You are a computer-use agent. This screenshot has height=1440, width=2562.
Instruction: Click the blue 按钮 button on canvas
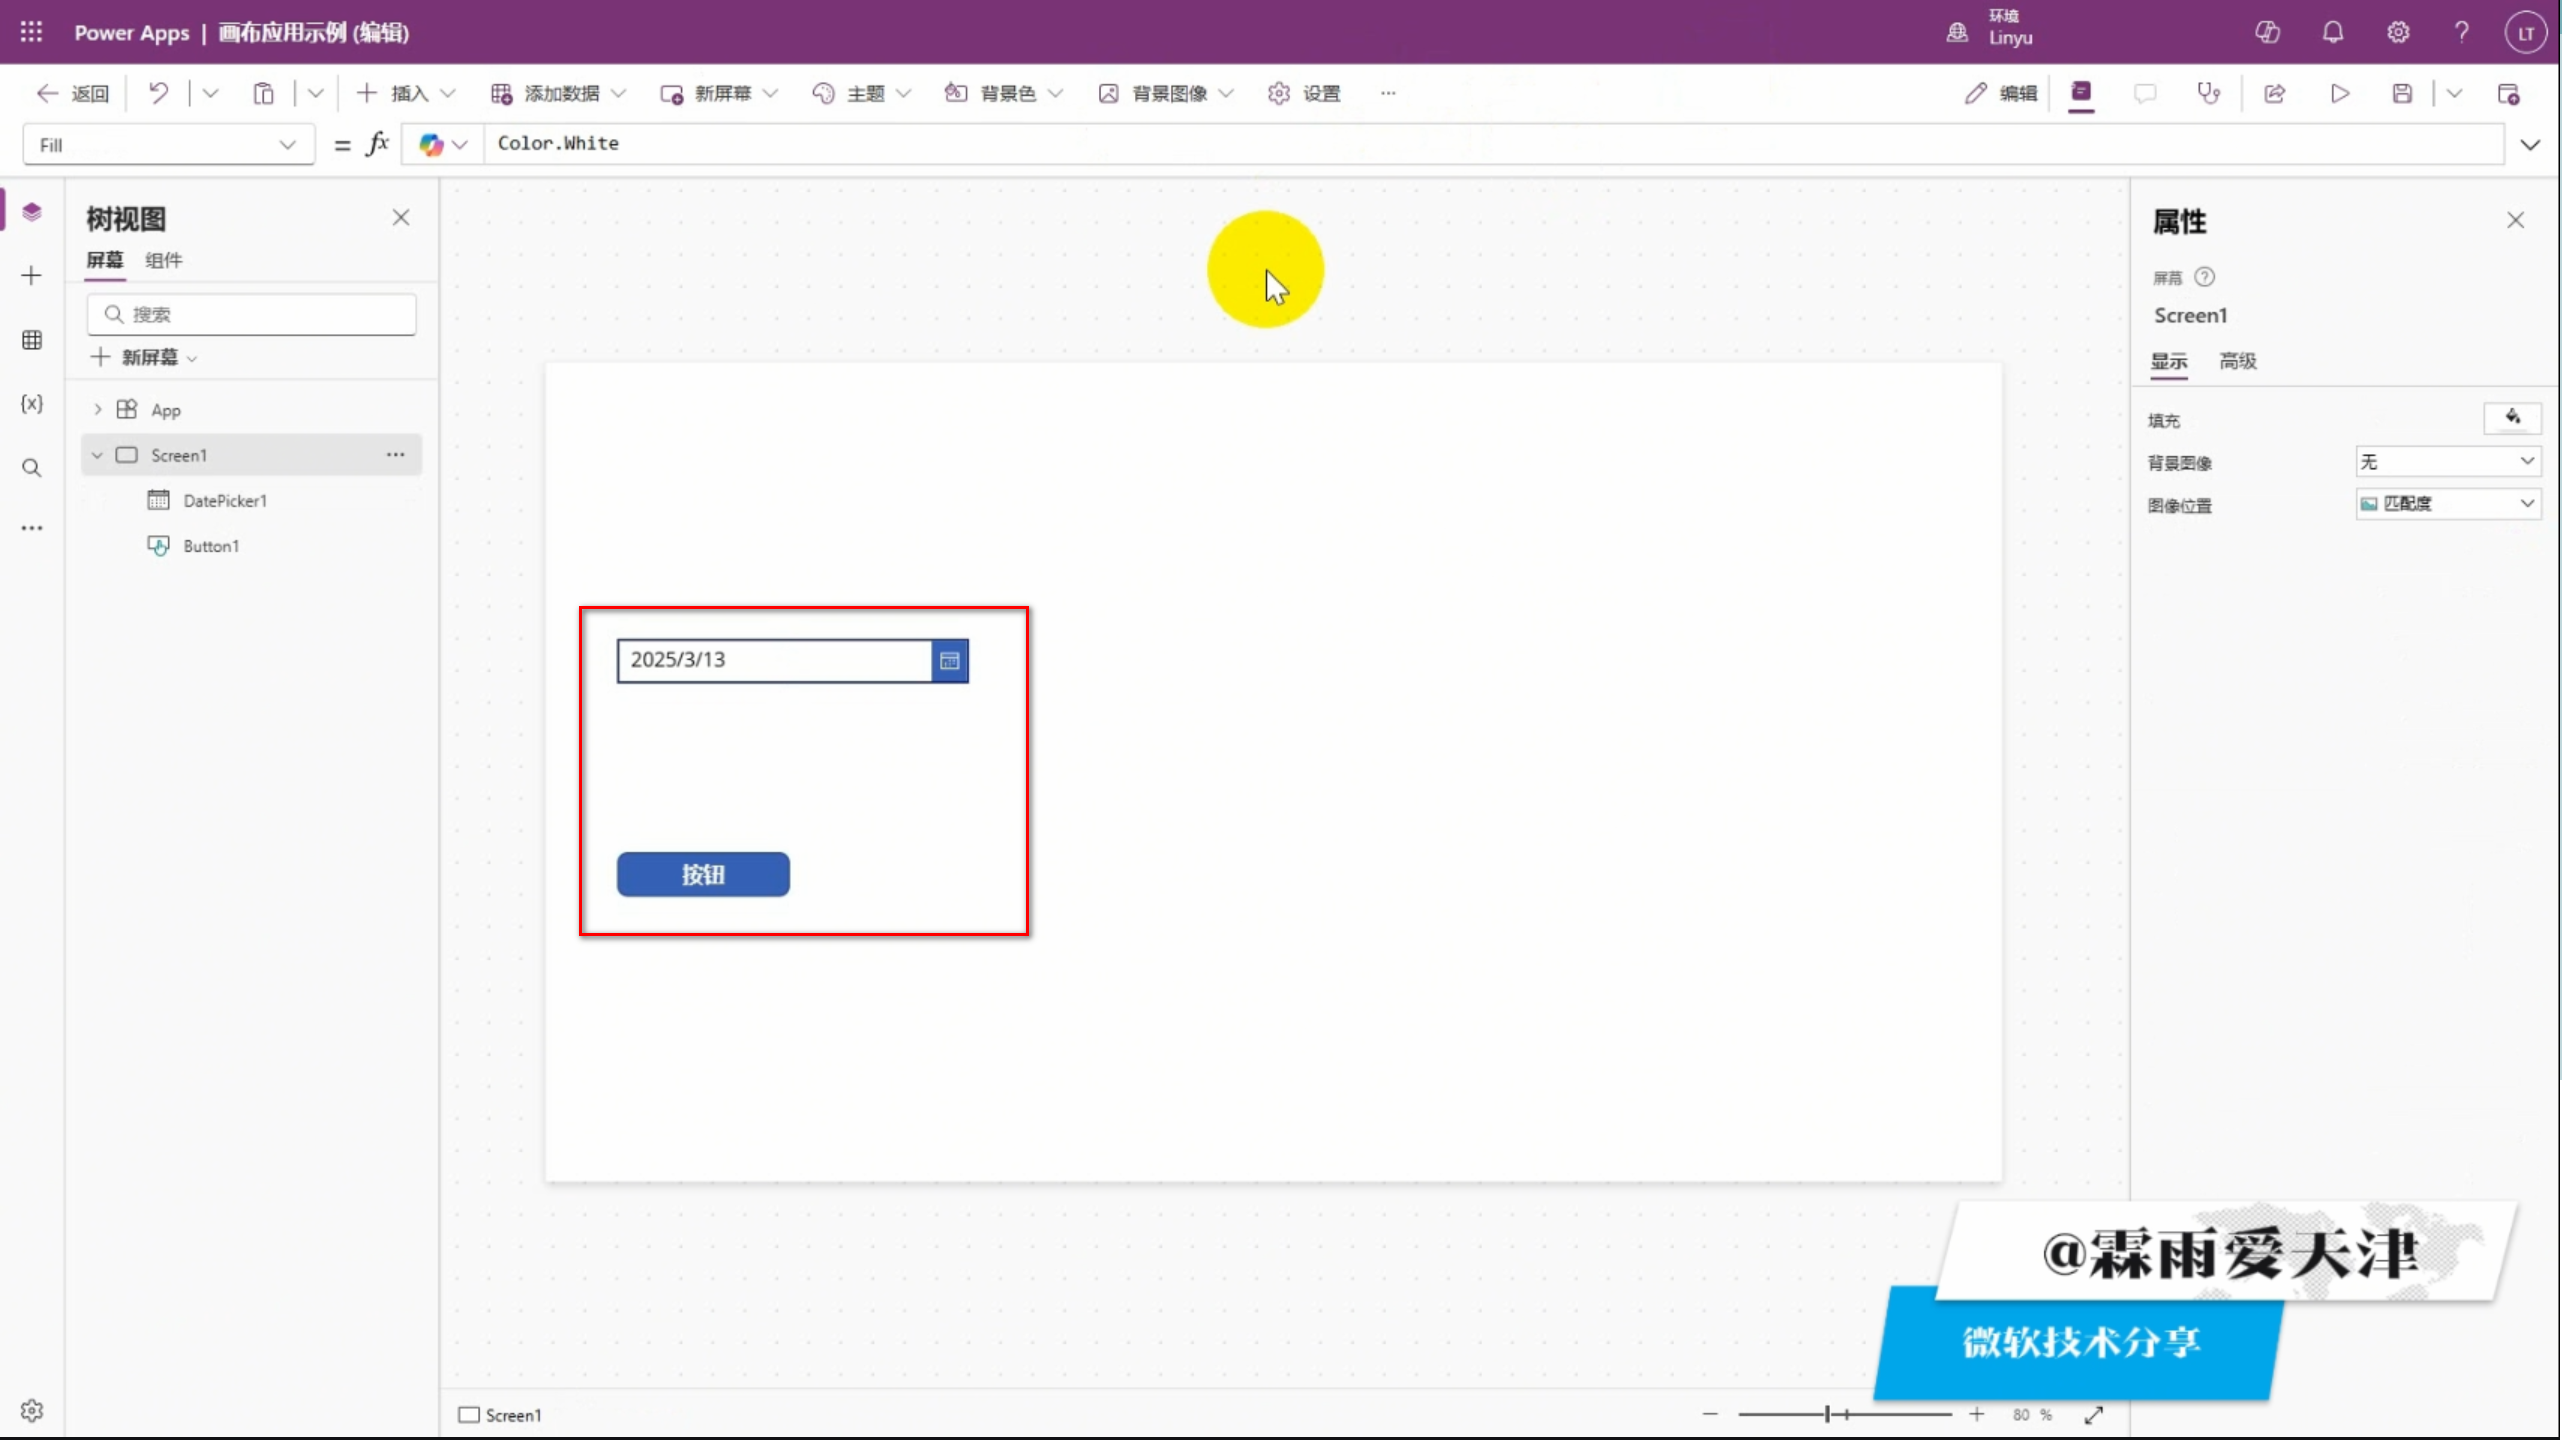click(x=703, y=874)
